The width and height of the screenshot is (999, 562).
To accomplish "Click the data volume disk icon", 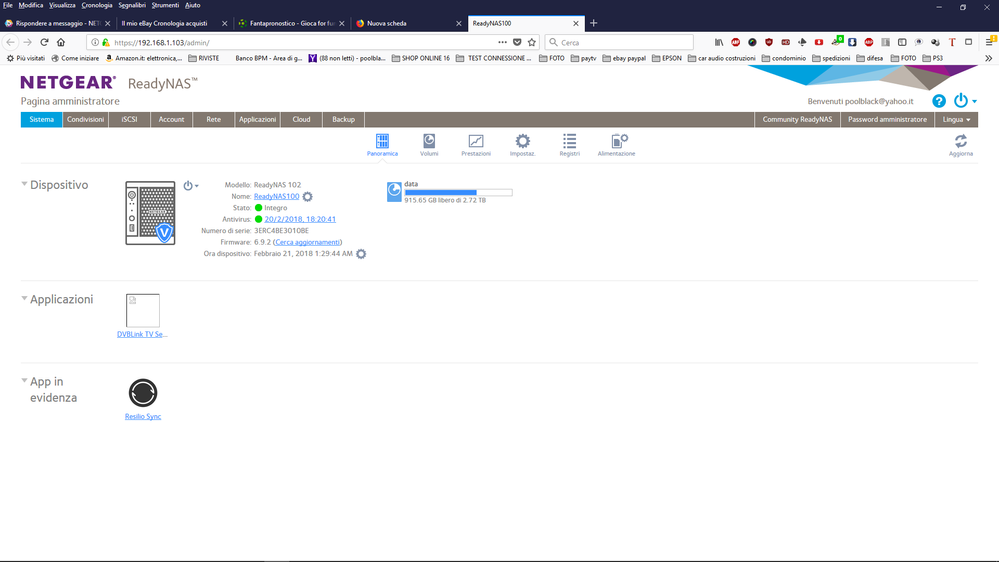I will tap(394, 192).
